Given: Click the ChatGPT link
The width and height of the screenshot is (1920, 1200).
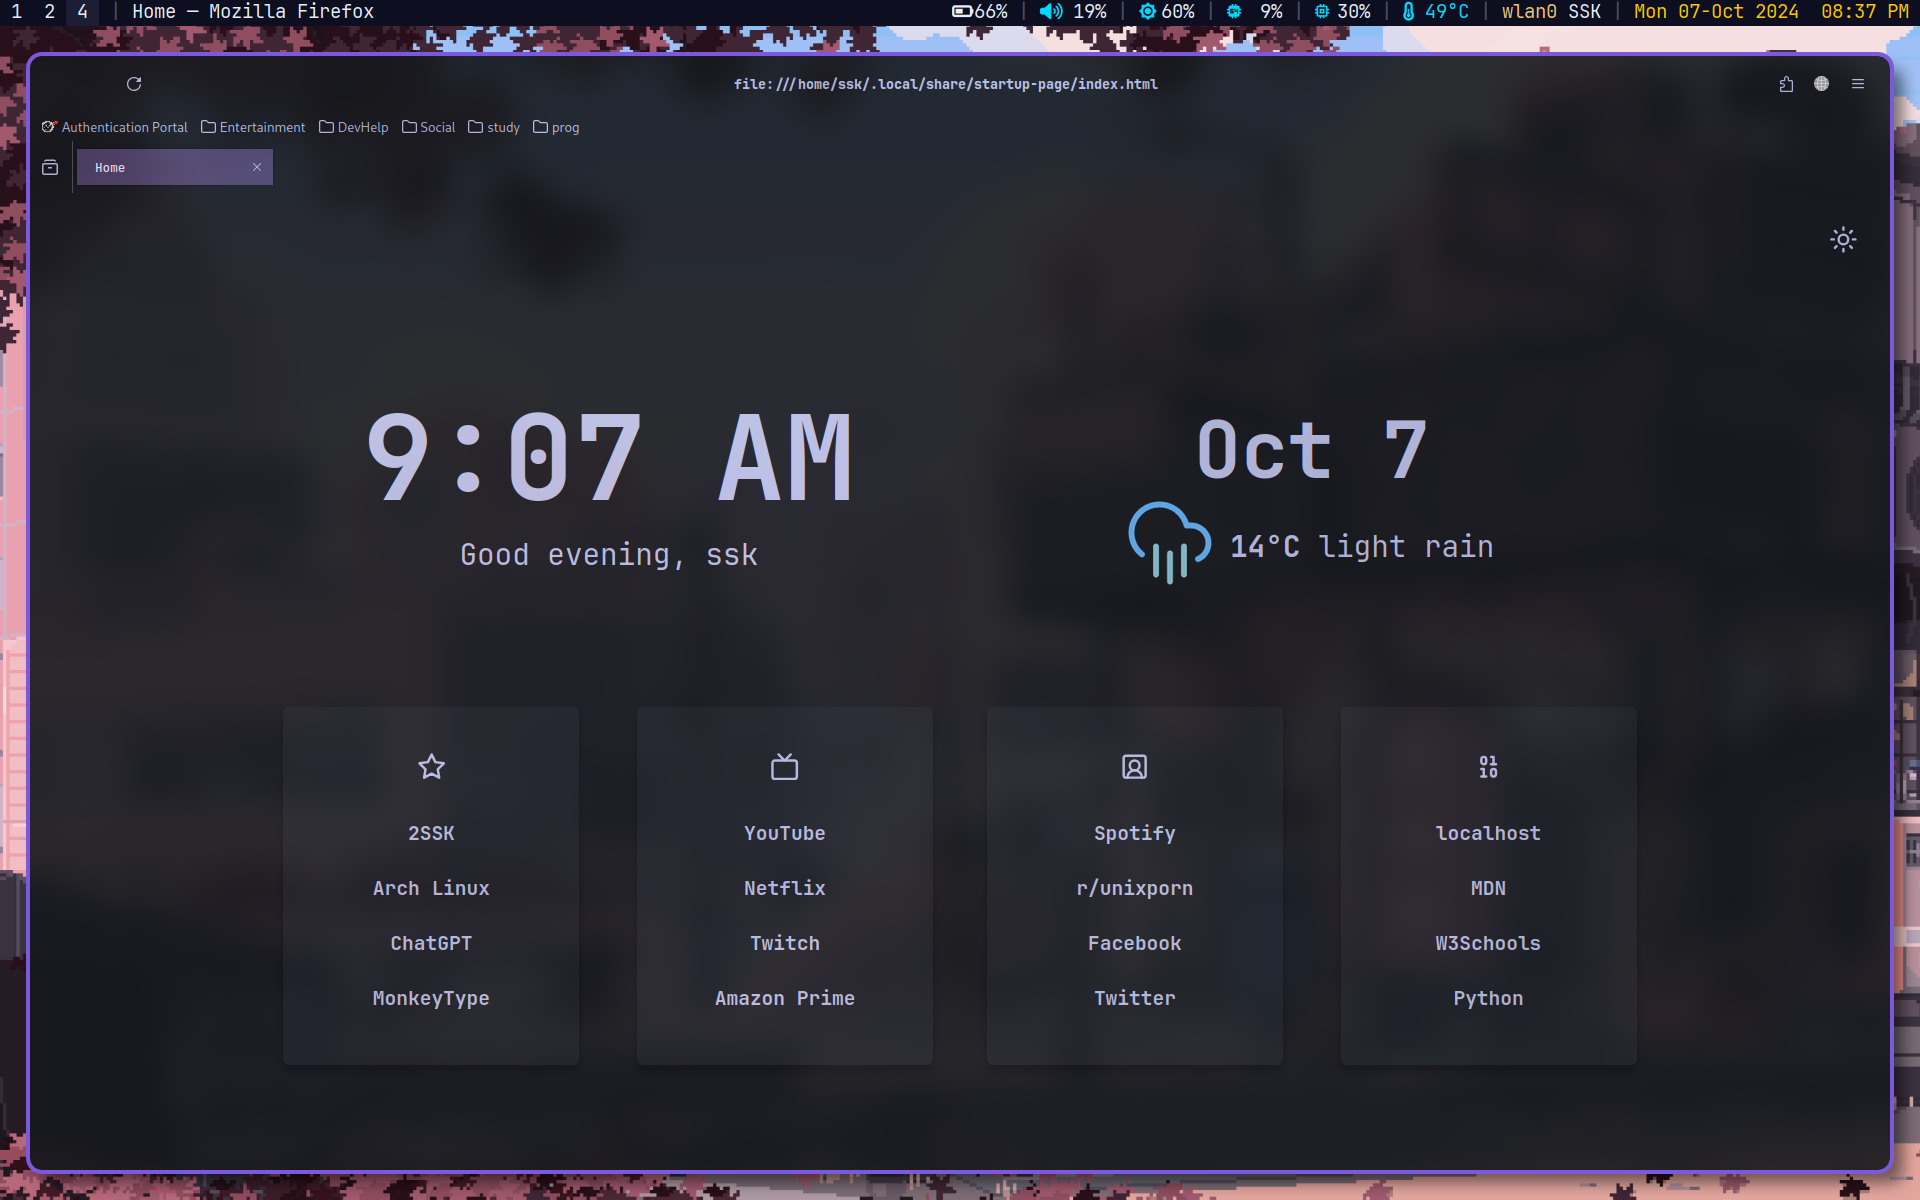Looking at the screenshot, I should coord(430,943).
